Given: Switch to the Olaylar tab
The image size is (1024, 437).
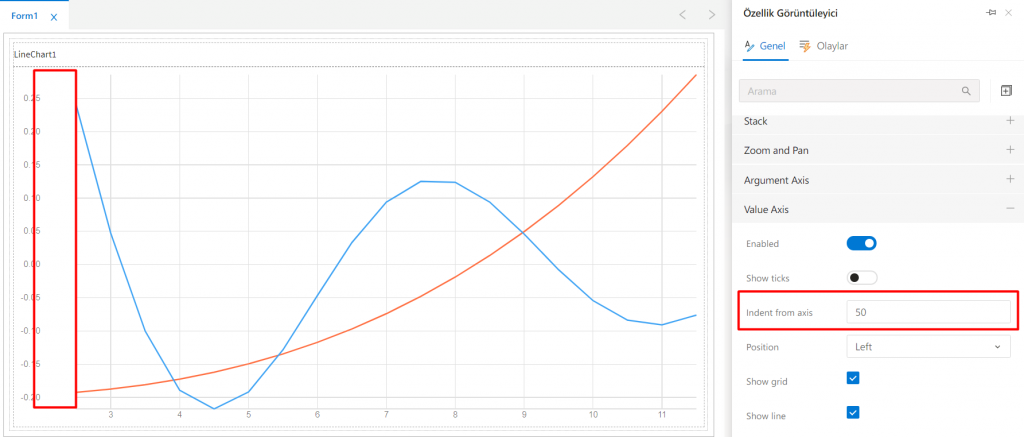Looking at the screenshot, I should click(x=824, y=46).
